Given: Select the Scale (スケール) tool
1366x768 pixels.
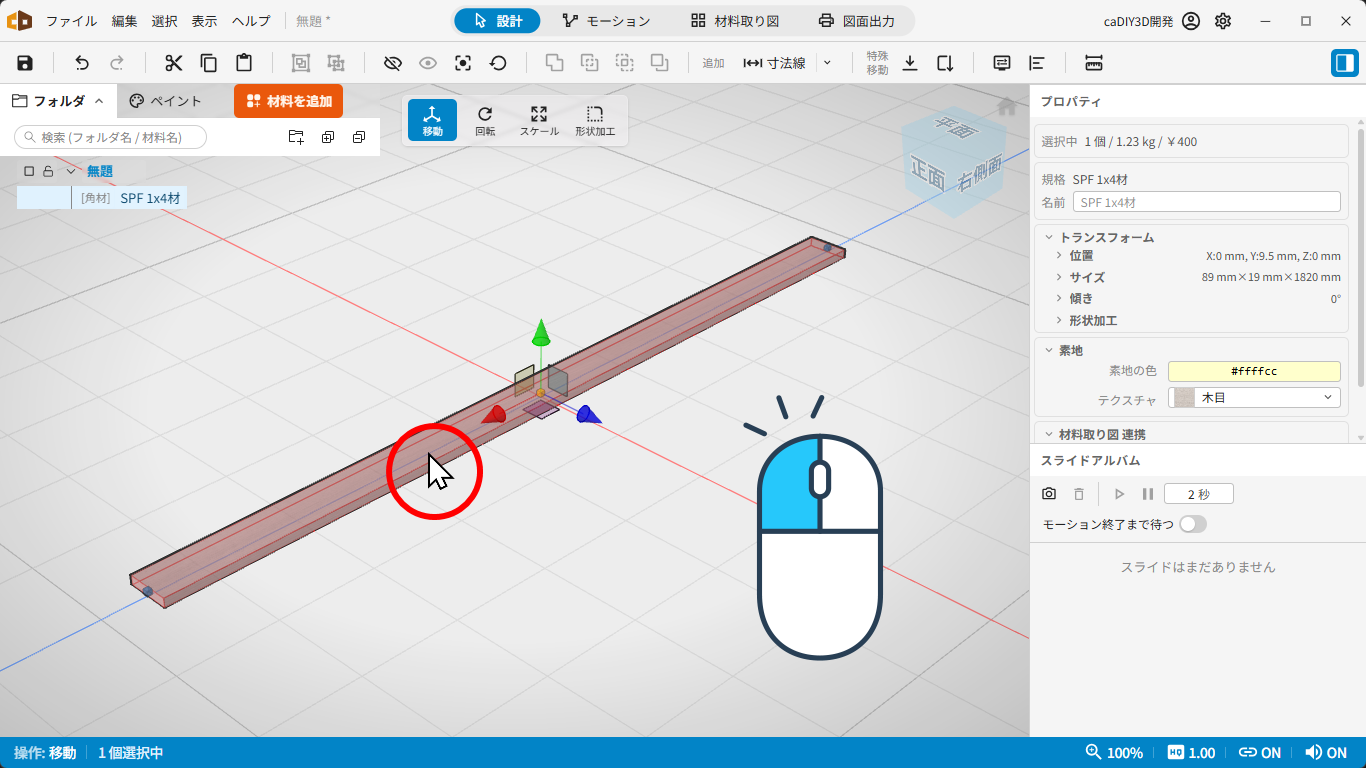Looking at the screenshot, I should [x=539, y=120].
